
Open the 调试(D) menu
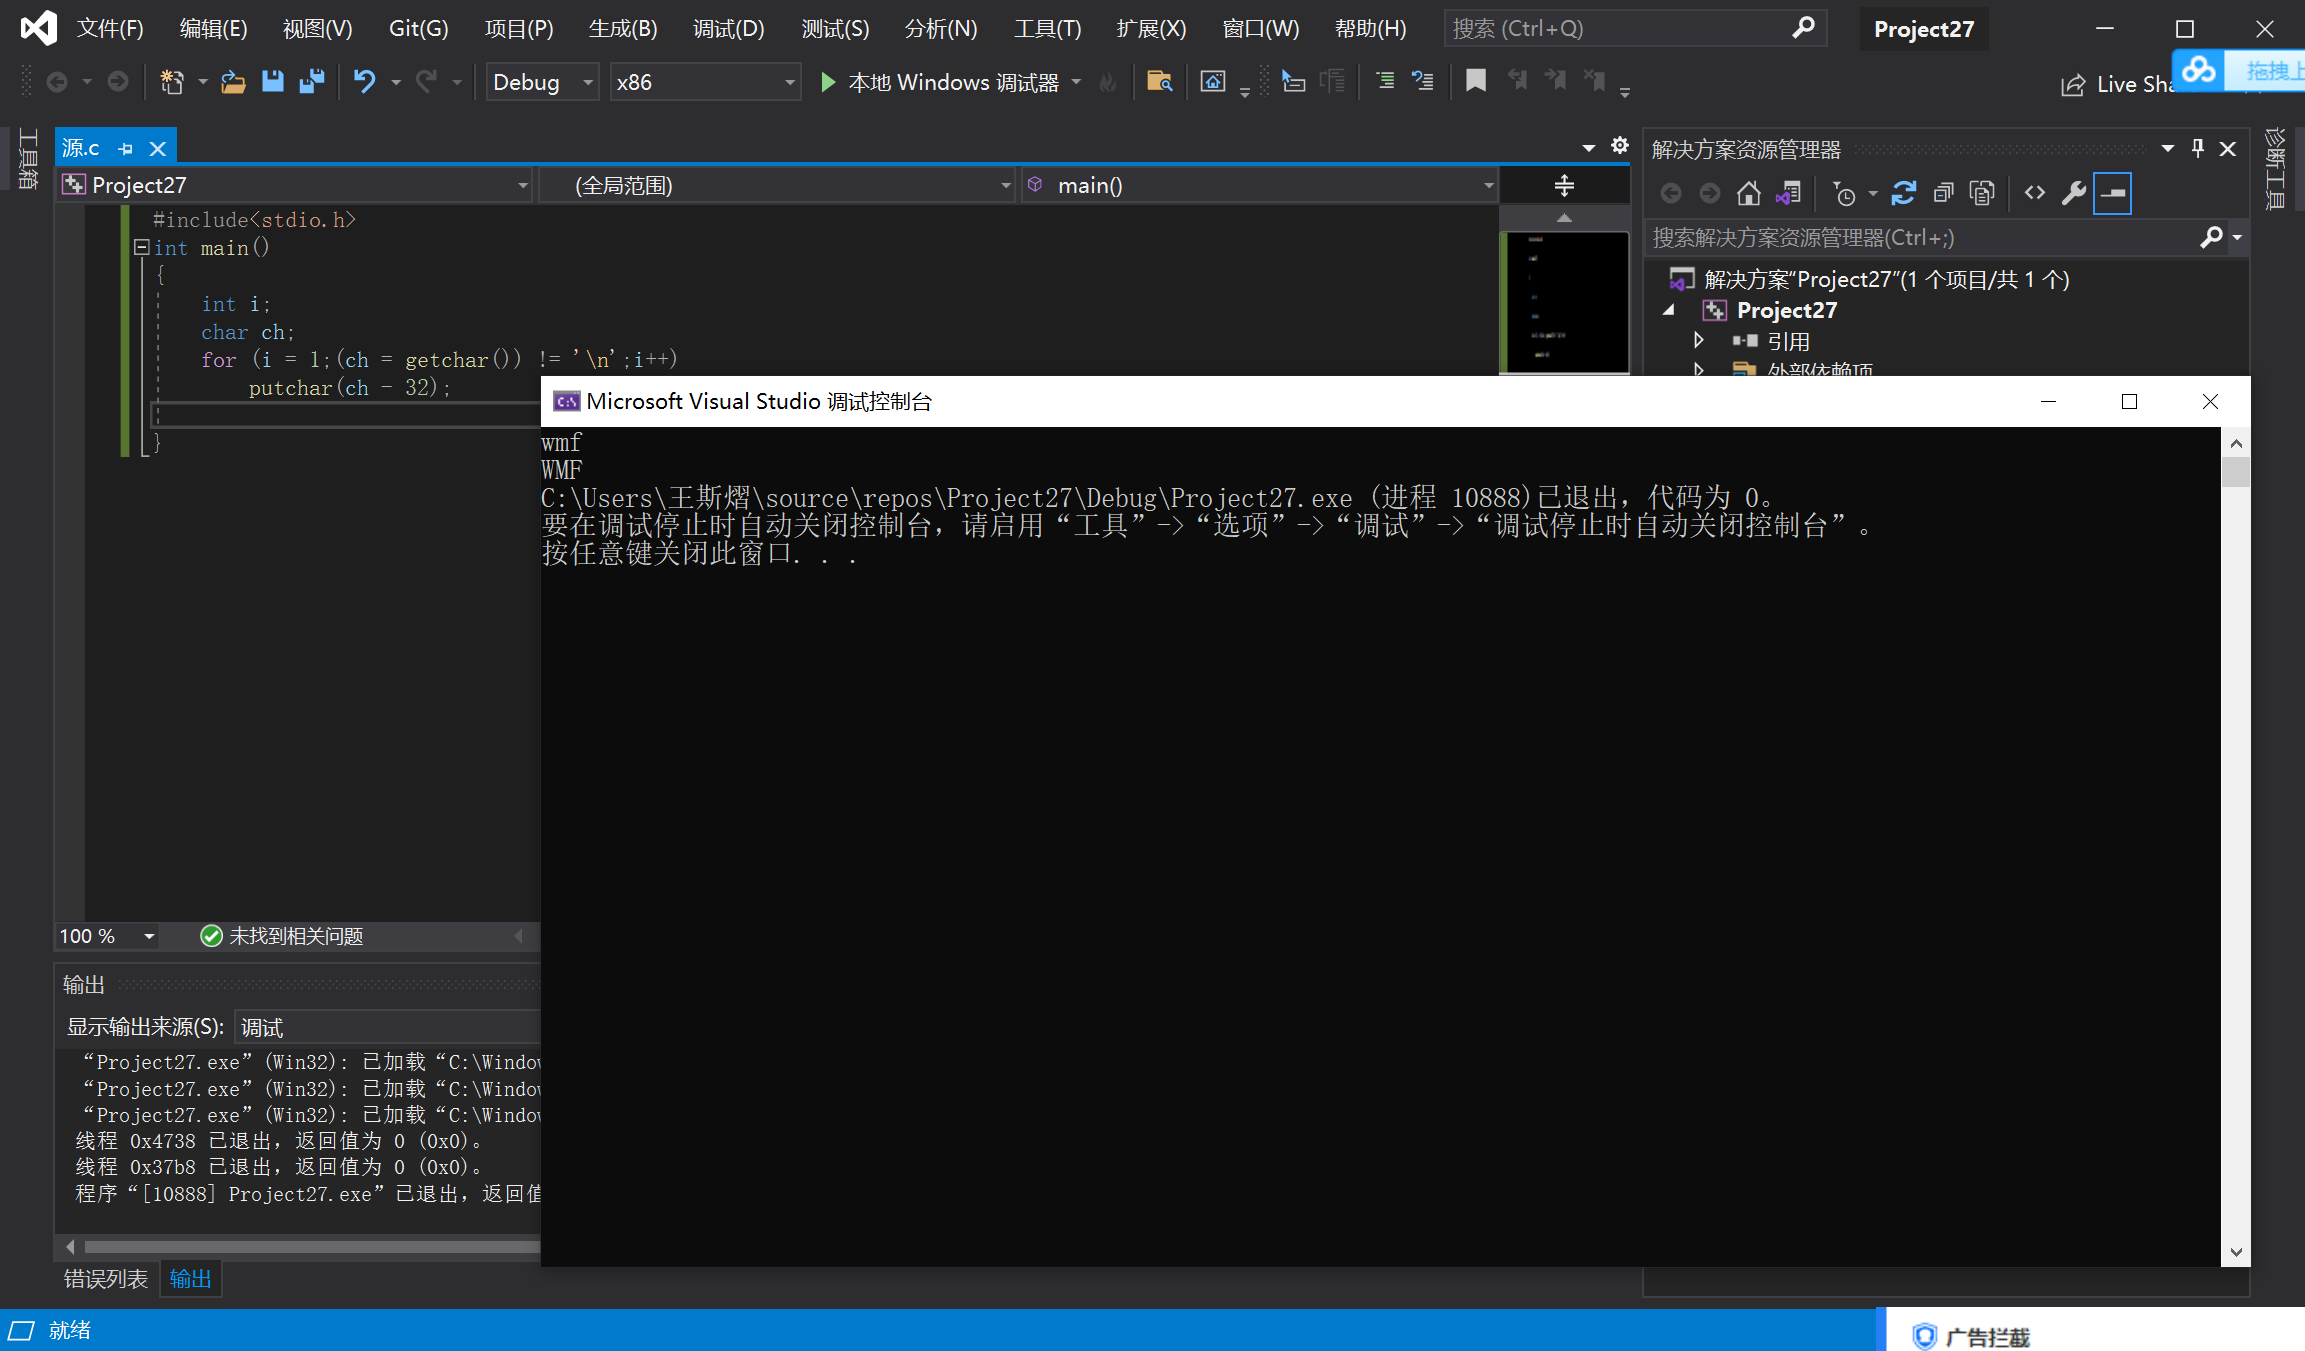point(728,29)
